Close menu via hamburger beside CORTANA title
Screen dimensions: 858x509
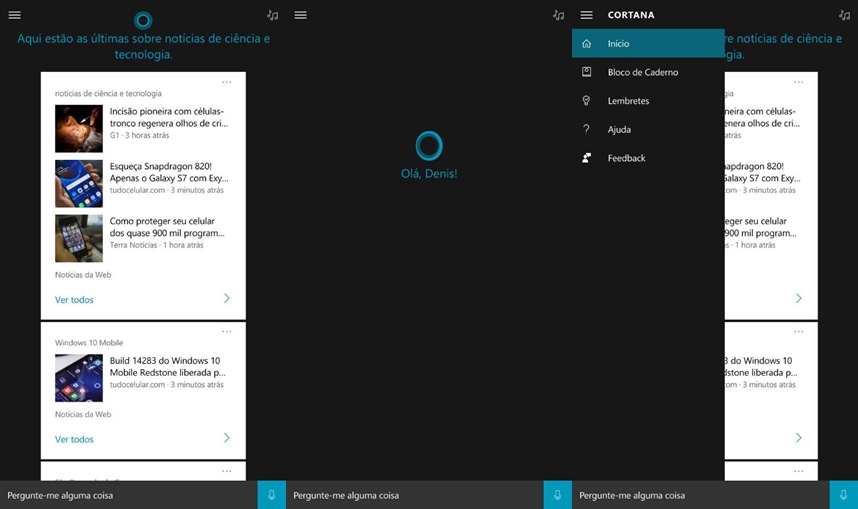[x=587, y=15]
